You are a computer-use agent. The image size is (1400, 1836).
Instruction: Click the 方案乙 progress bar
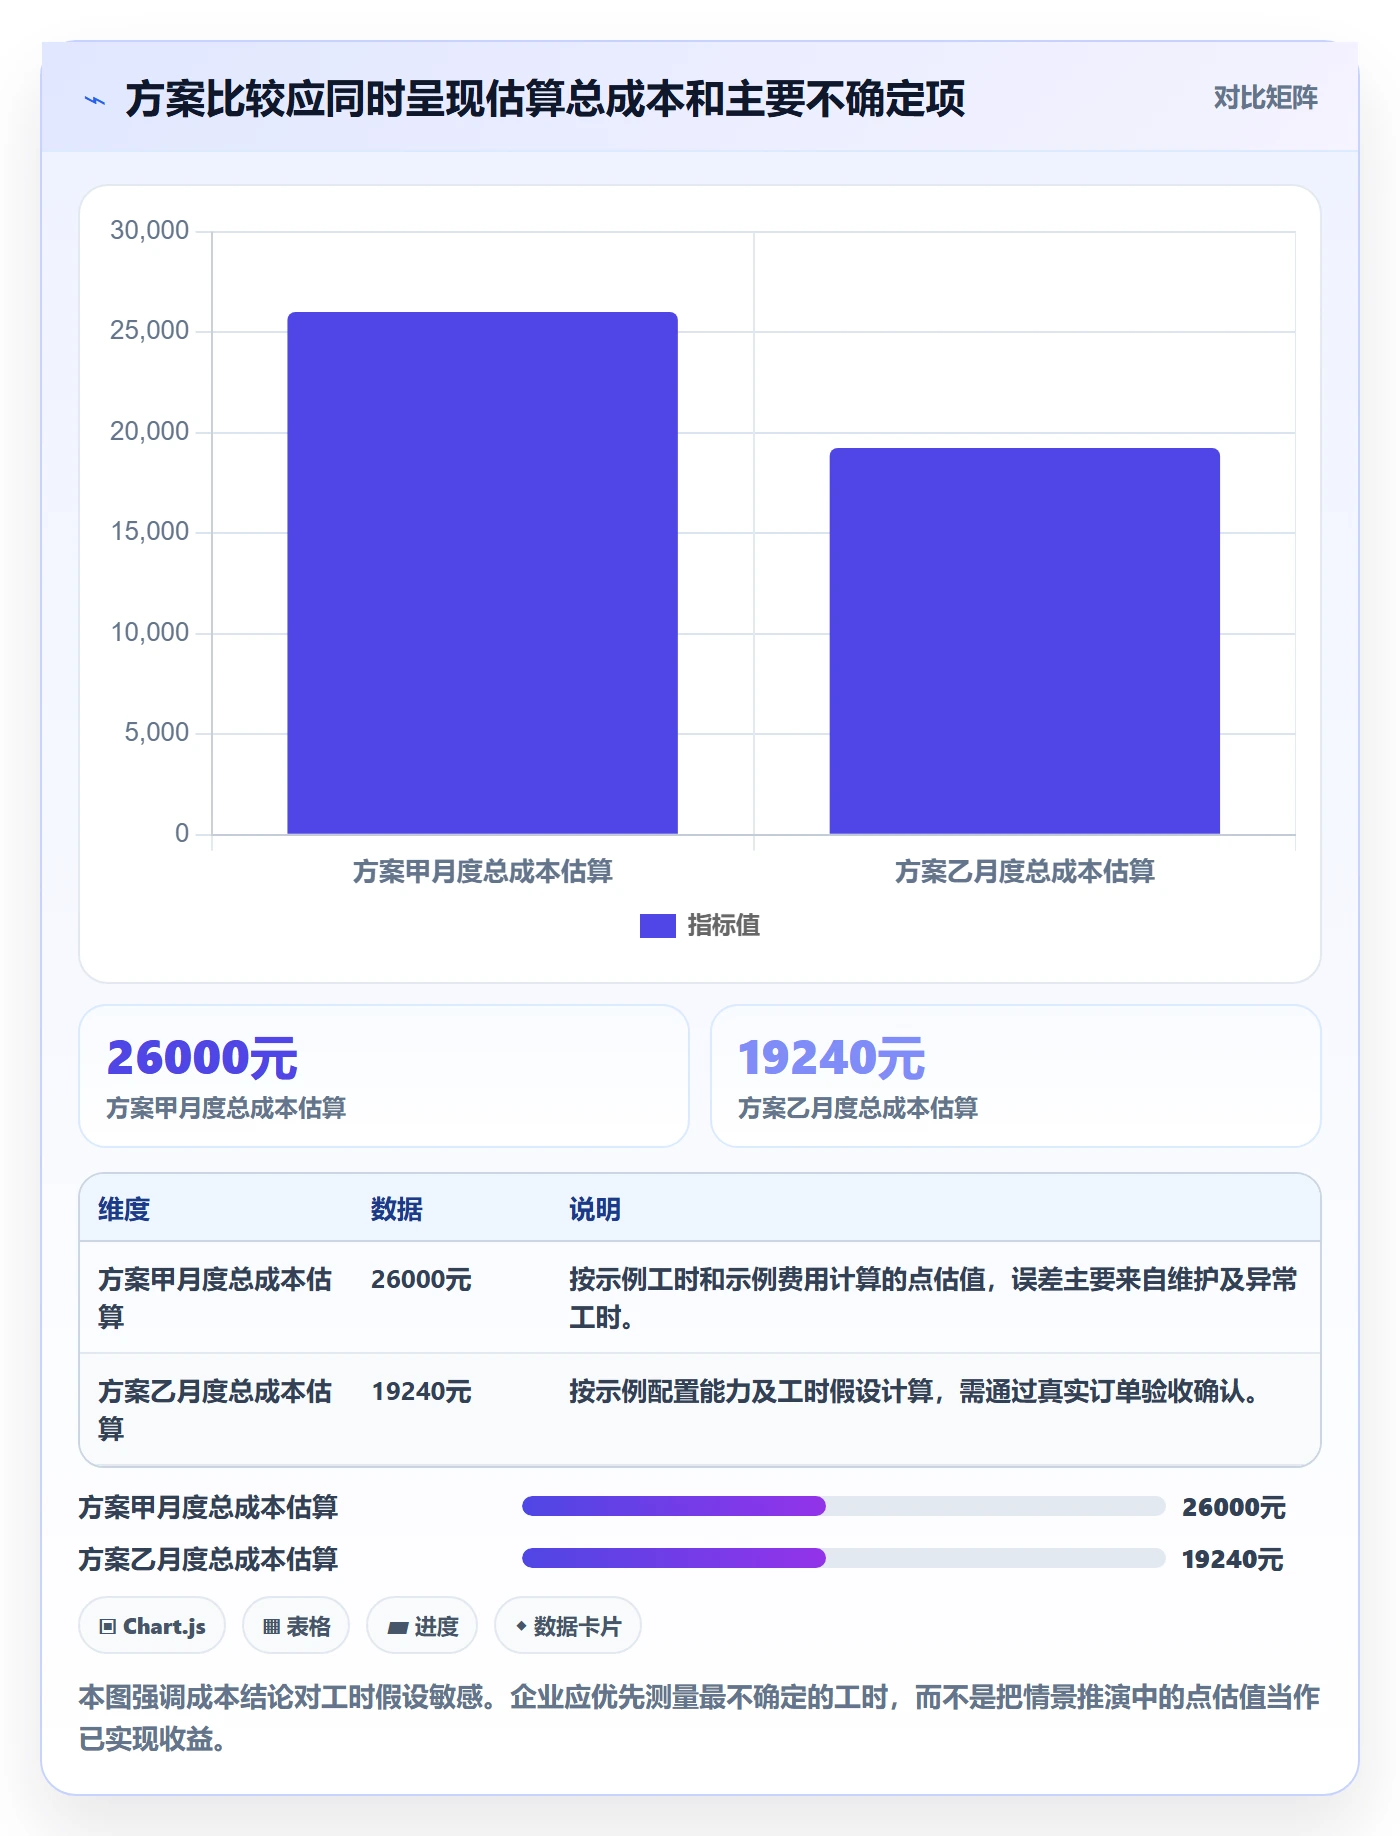(843, 1558)
